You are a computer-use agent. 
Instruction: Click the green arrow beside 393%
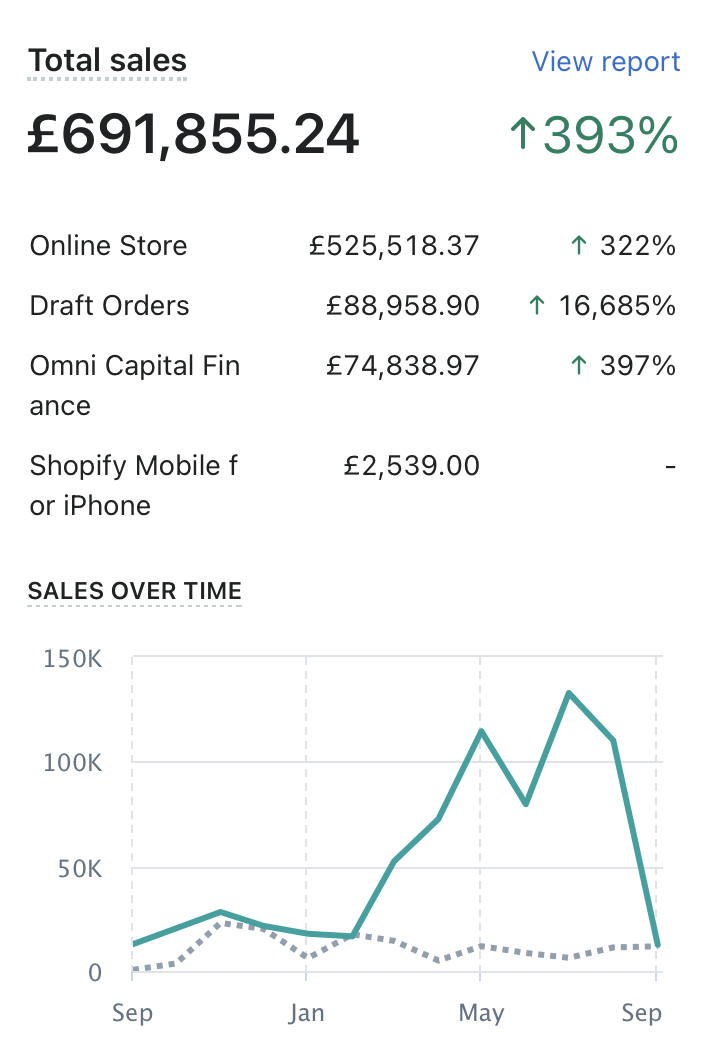point(522,135)
